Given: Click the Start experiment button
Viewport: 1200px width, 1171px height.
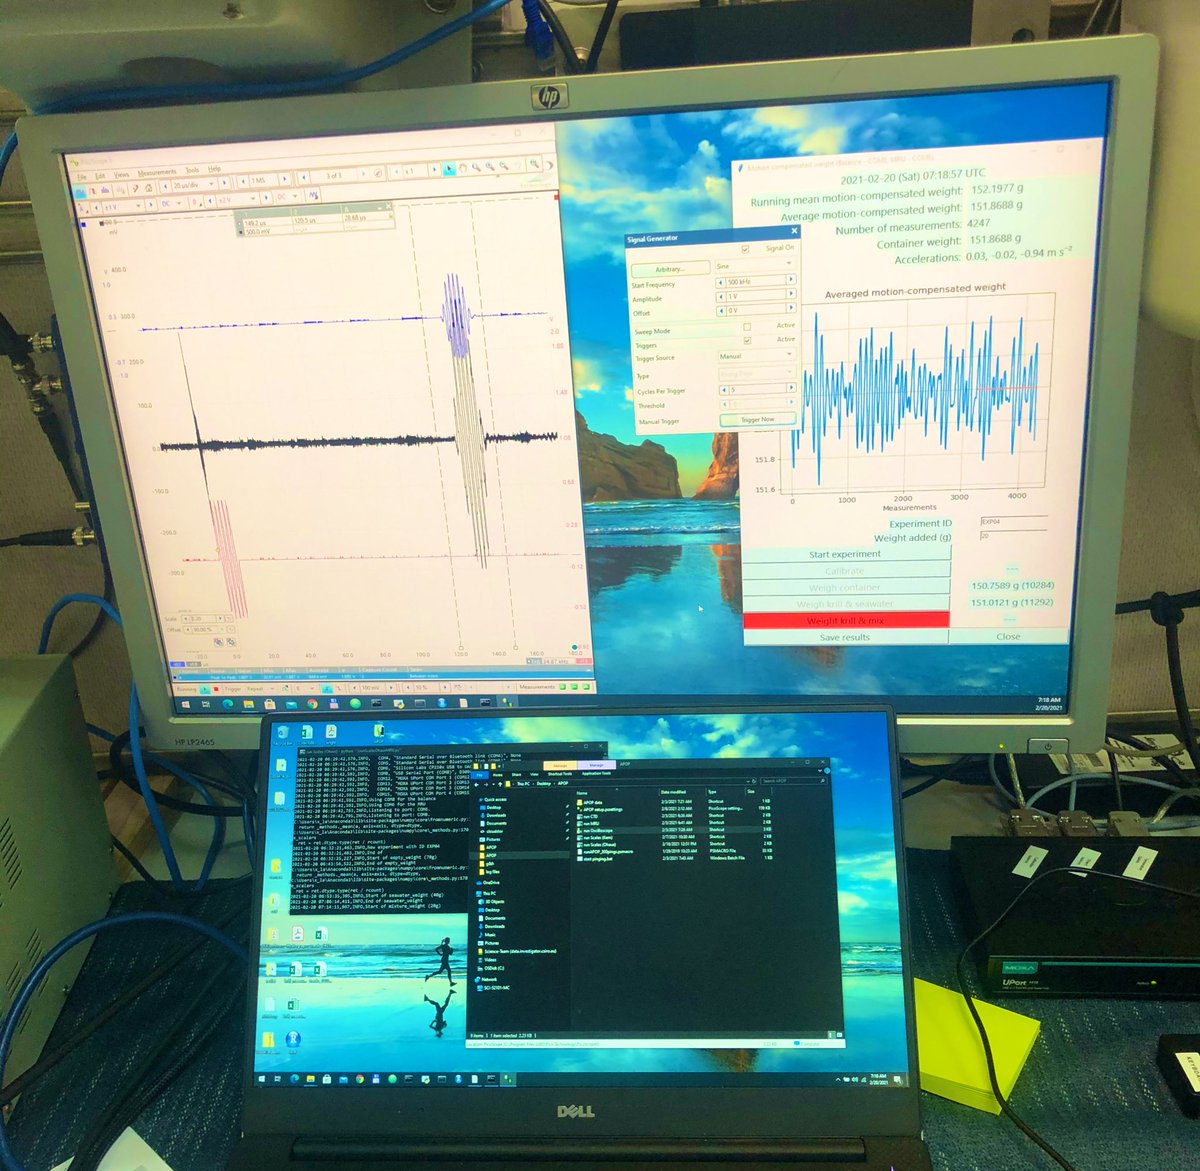Looking at the screenshot, I should click(x=845, y=554).
